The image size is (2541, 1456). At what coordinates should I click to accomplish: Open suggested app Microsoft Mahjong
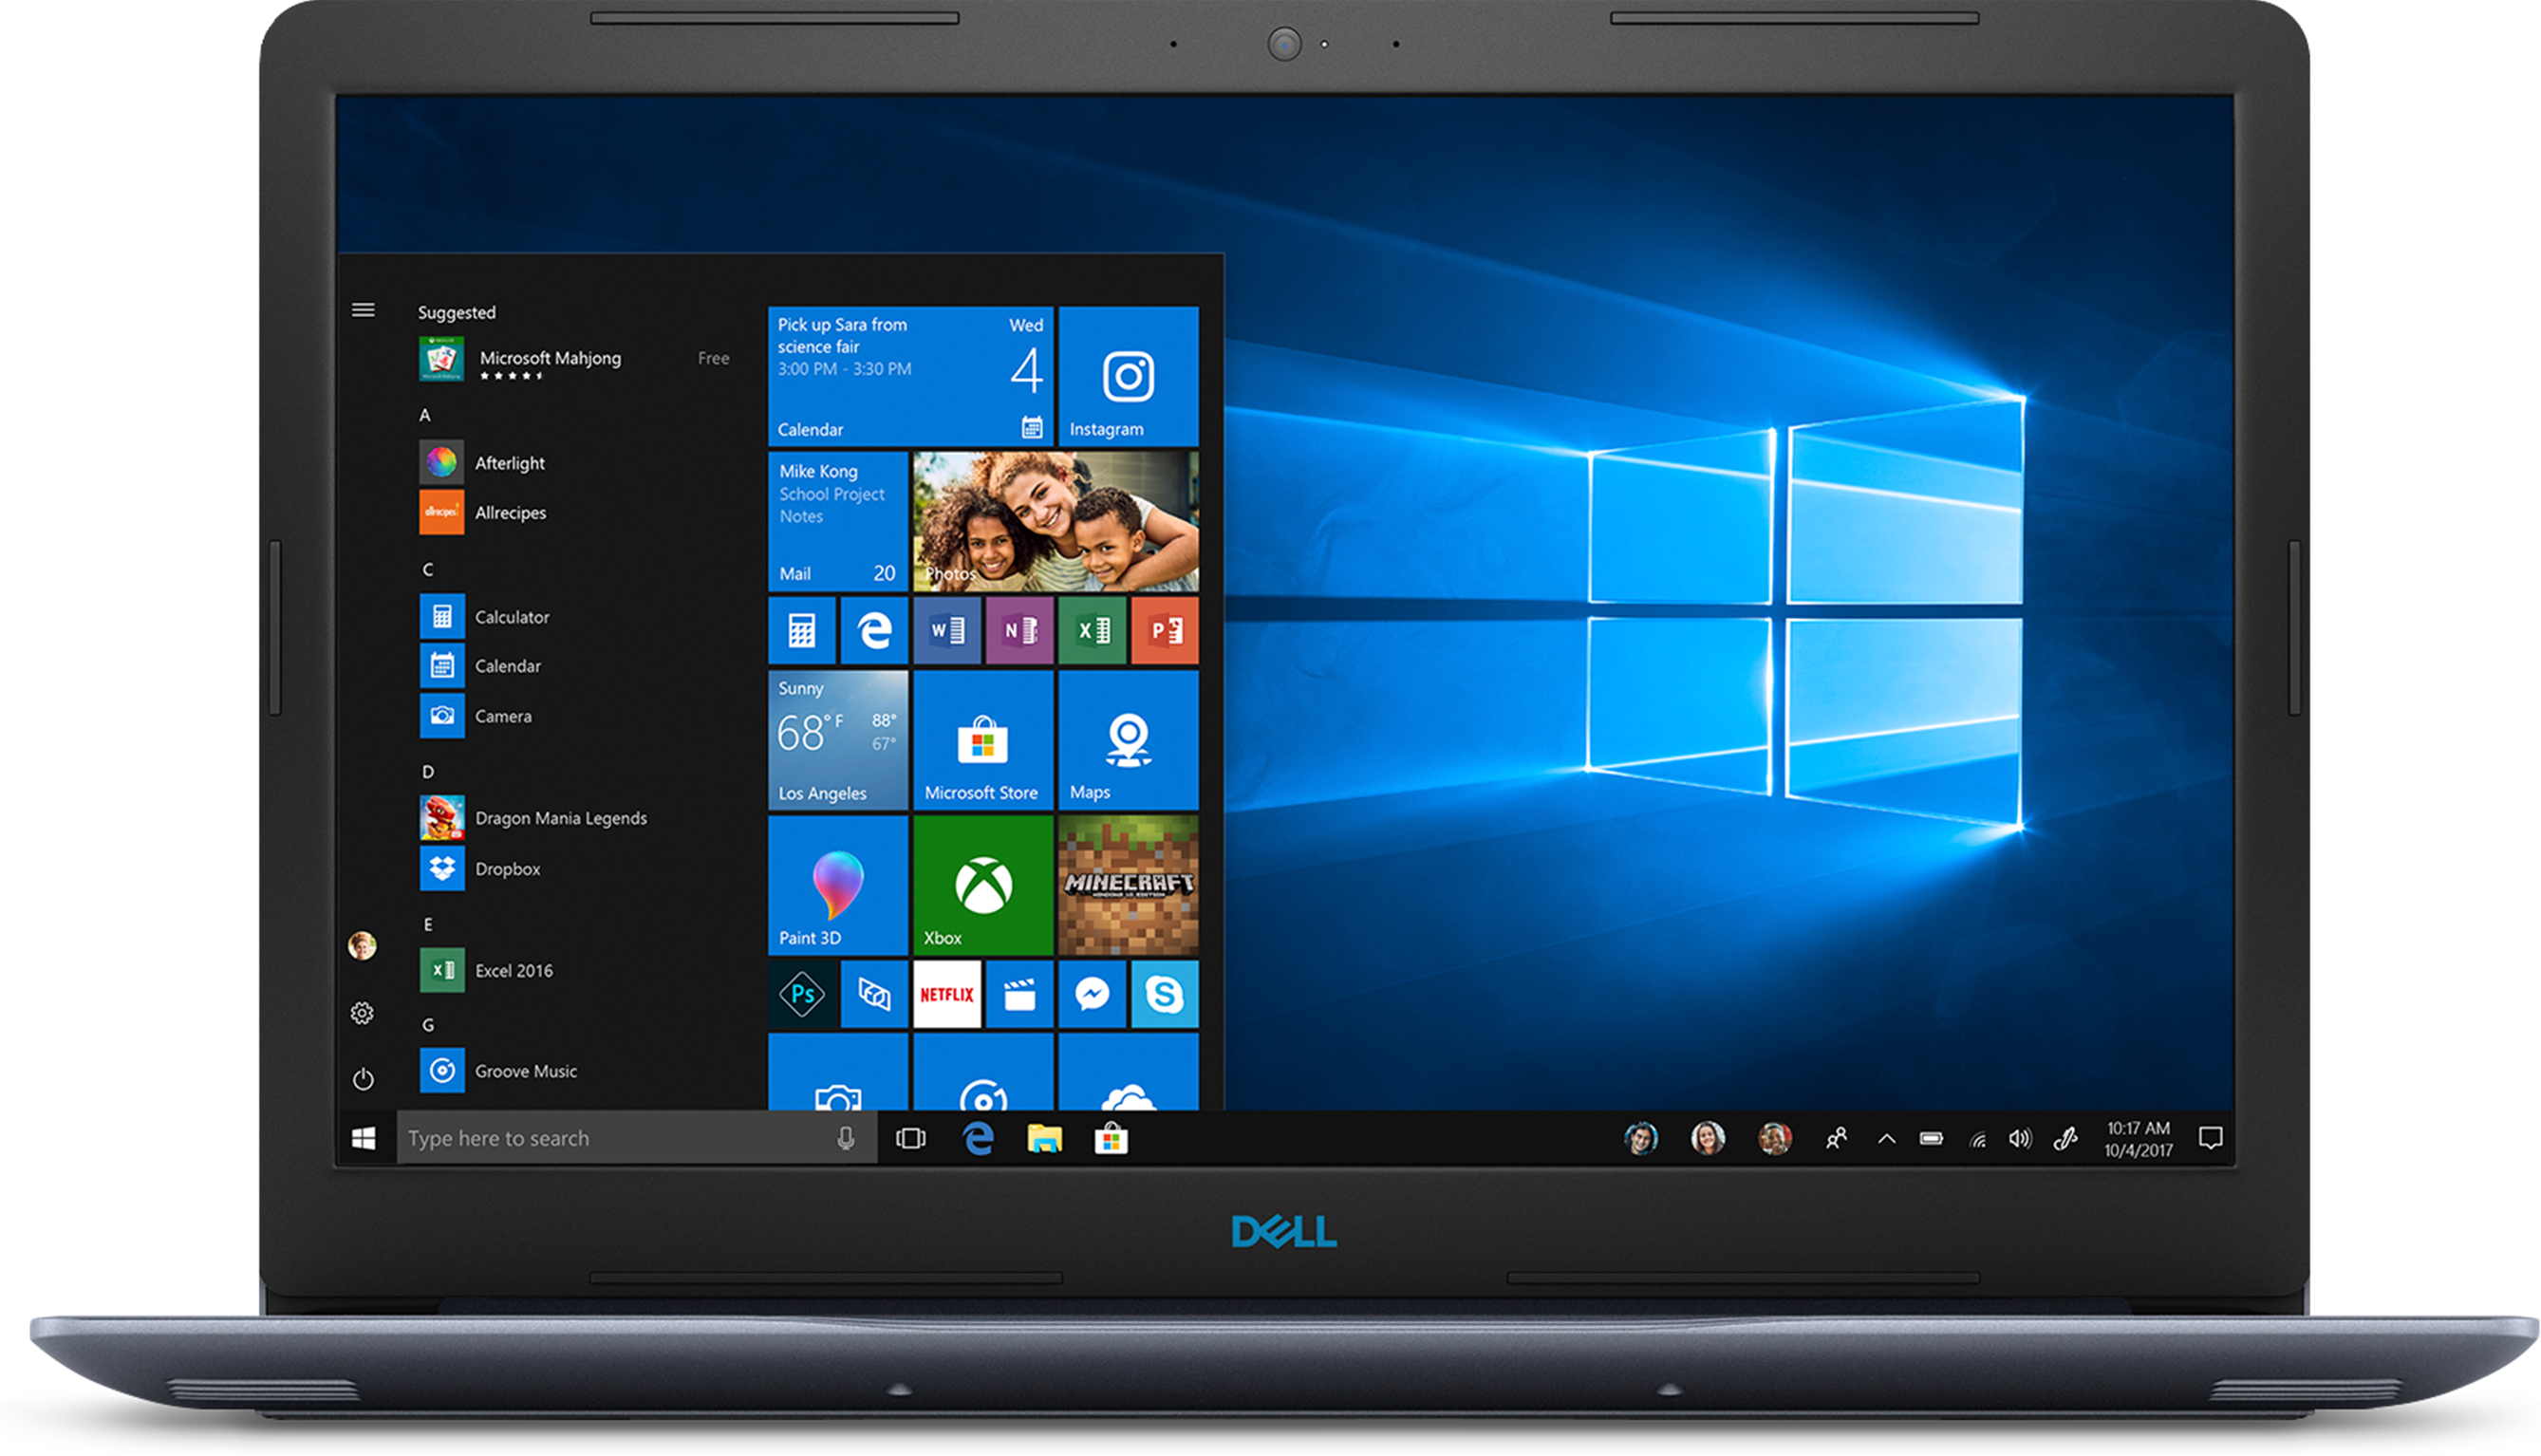[x=575, y=359]
